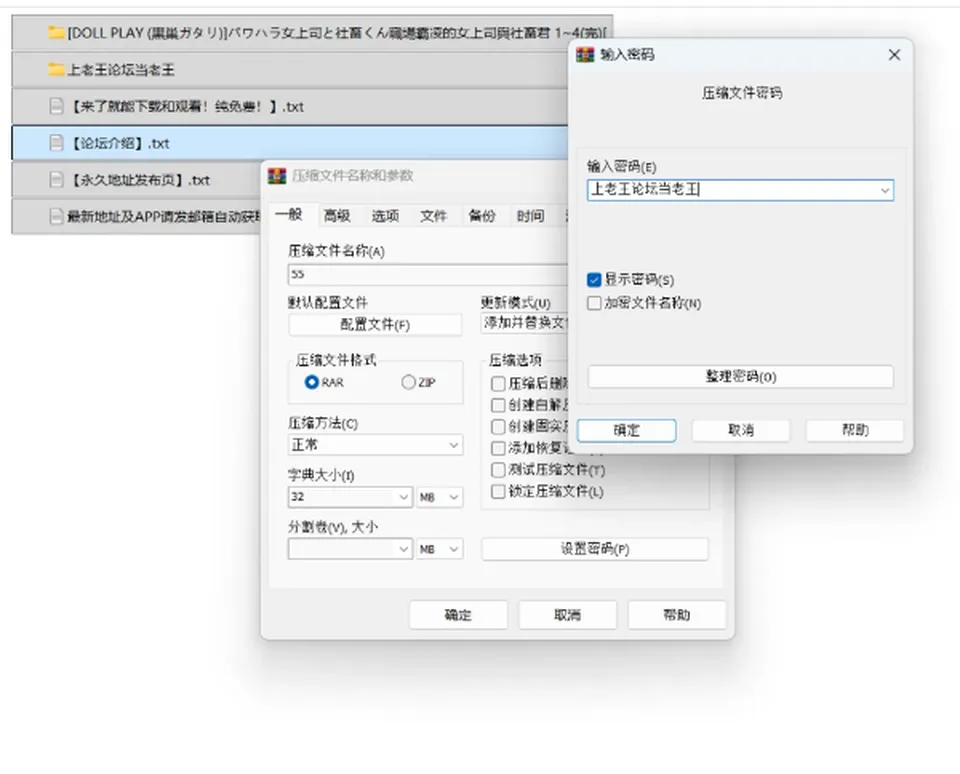Open the 压缩方法 dropdown showing 正常

coord(375,445)
